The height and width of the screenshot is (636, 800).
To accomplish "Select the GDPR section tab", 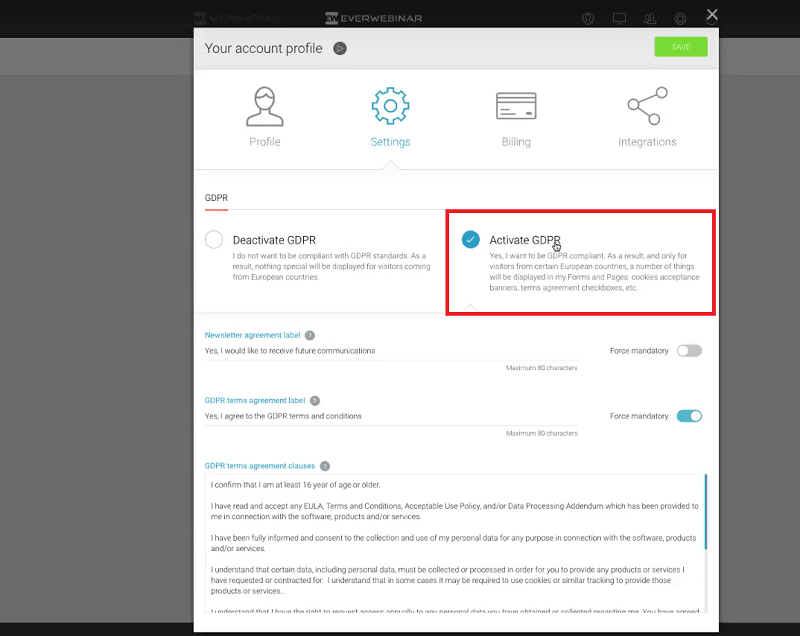I will click(216, 198).
